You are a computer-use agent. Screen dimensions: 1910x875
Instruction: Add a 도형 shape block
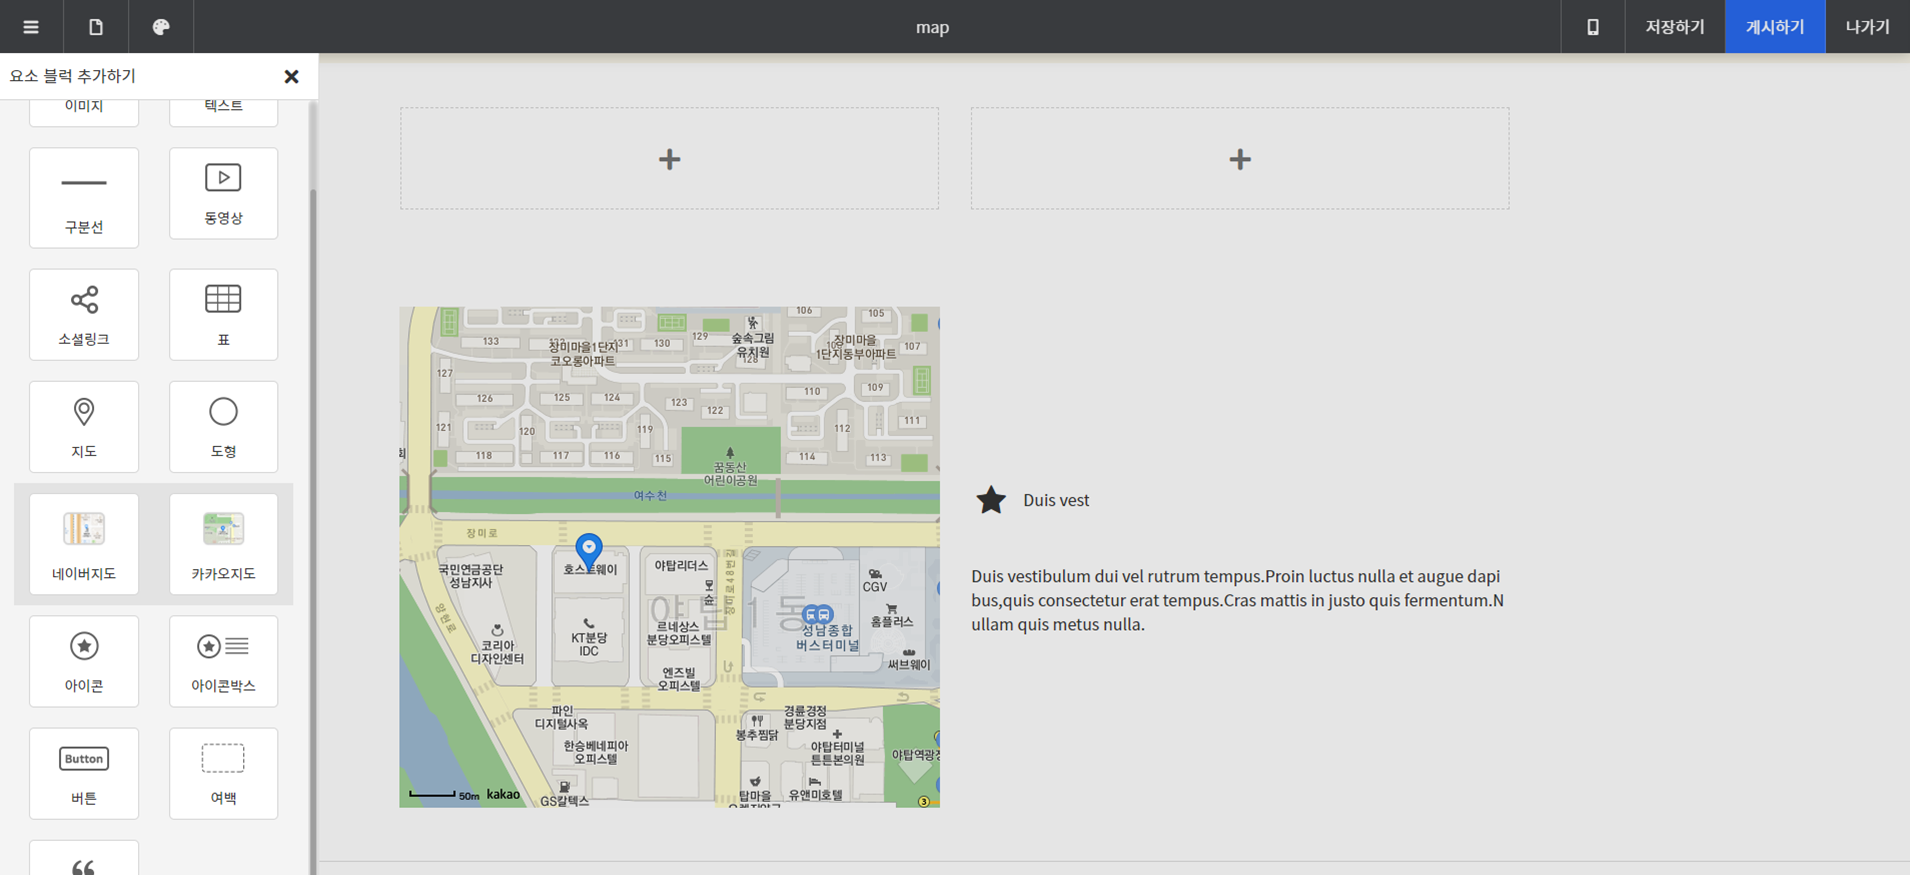223,427
